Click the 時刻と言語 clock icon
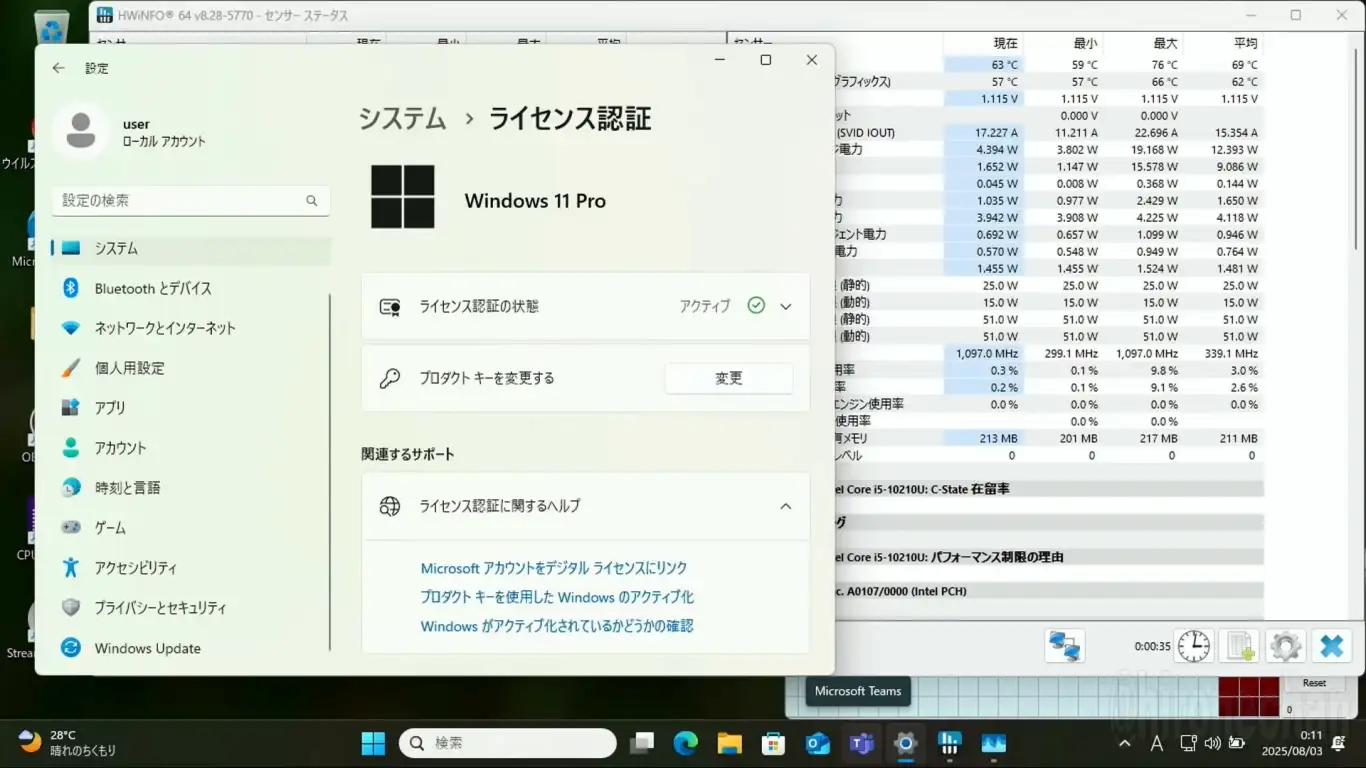The width and height of the screenshot is (1366, 768). point(71,488)
